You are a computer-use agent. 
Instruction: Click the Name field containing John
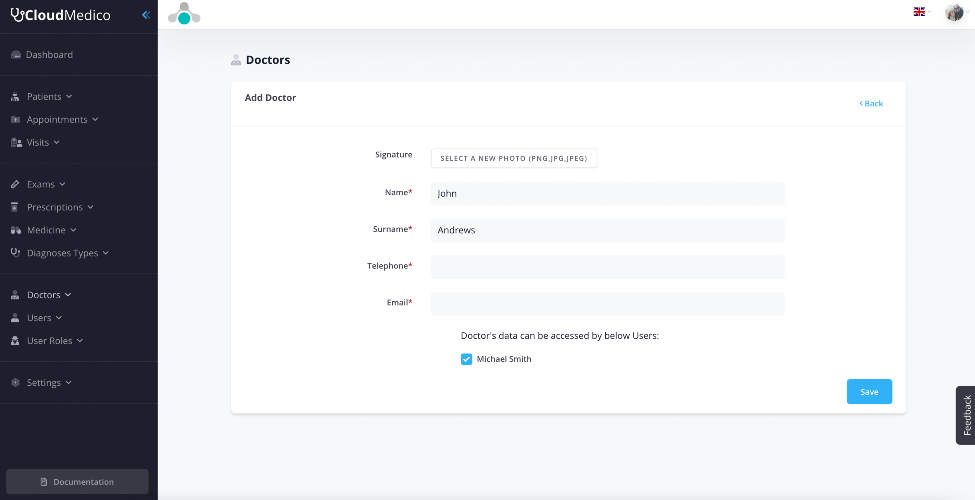click(x=608, y=193)
